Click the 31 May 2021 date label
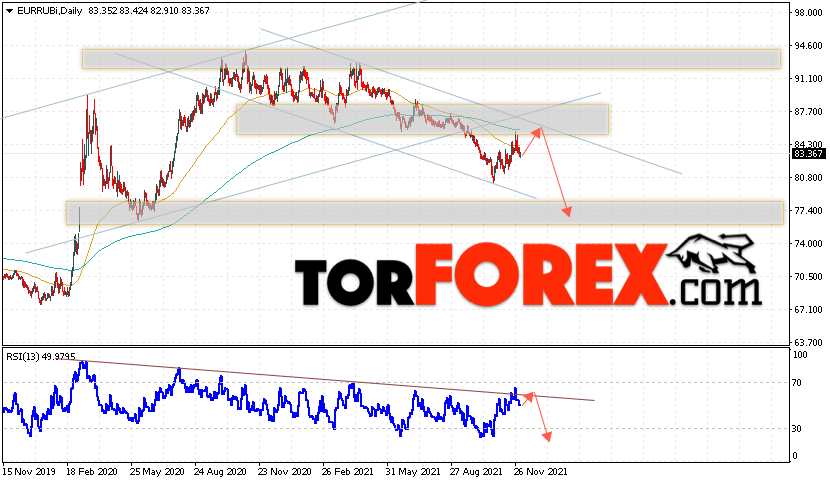 [413, 471]
